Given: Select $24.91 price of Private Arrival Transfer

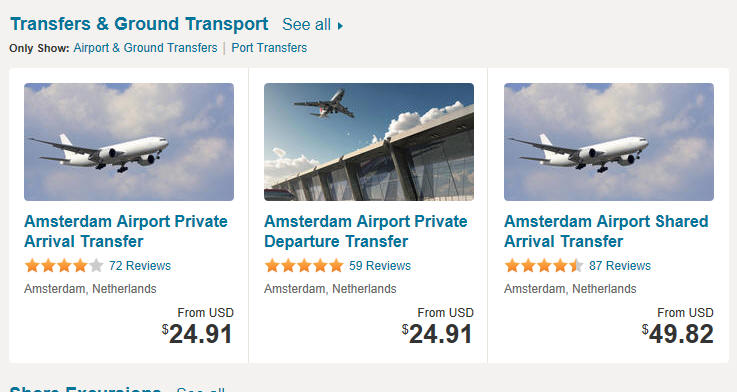Looking at the screenshot, I should click(x=197, y=334).
